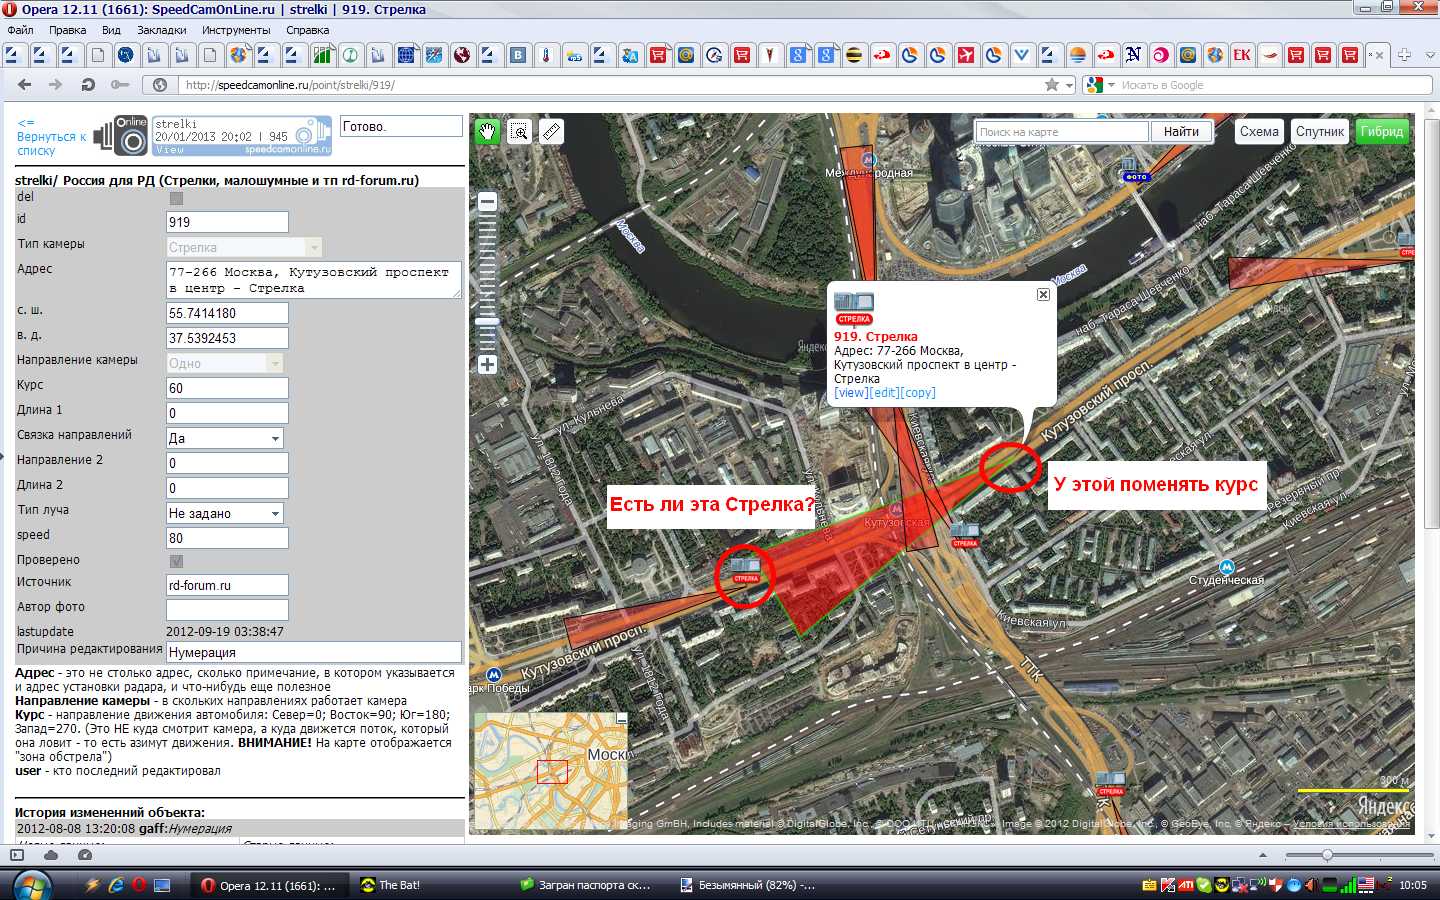Switch to The Bat! taskbar window
This screenshot has width=1440, height=900.
point(432,885)
